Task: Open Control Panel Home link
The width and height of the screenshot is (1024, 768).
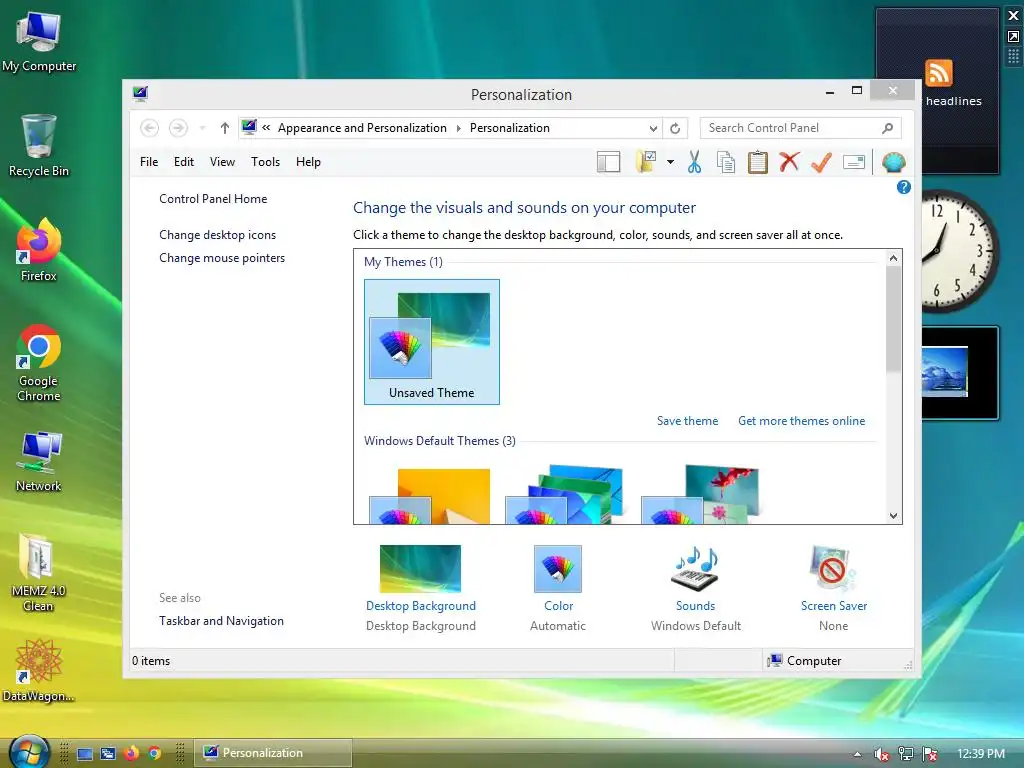Action: [x=213, y=199]
